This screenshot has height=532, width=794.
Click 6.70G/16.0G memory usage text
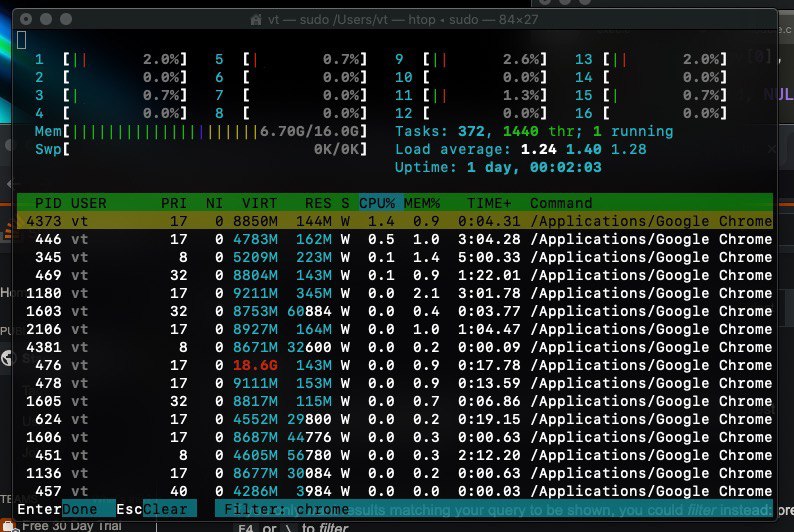click(309, 132)
